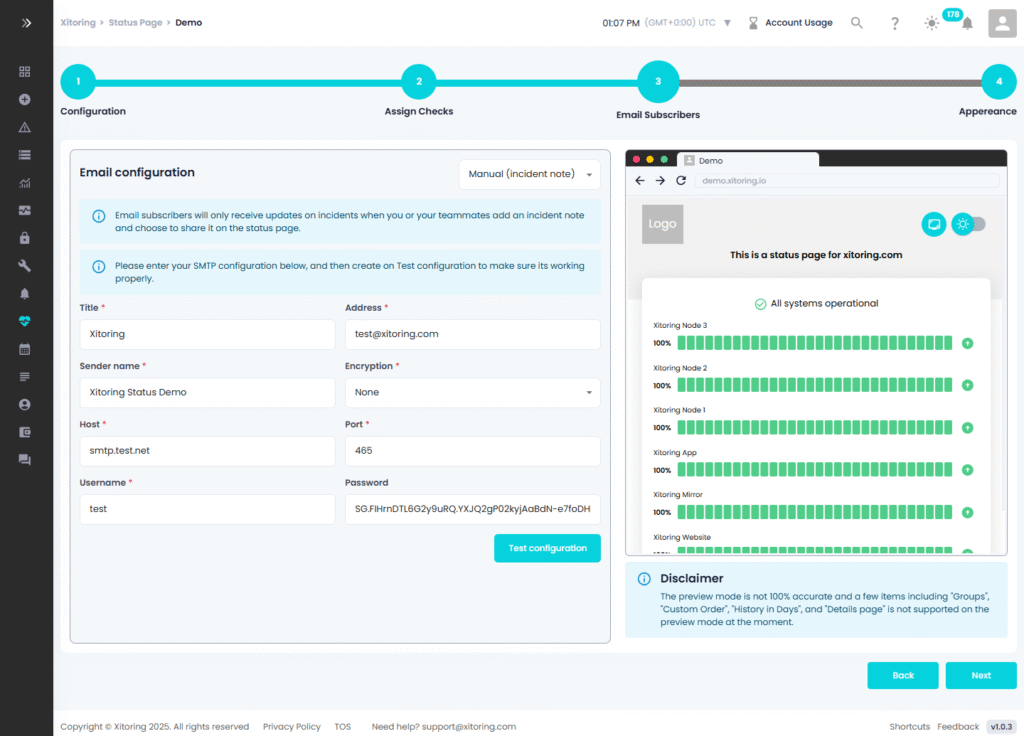Click the v1.0.3 version badge
Screen dimensions: 1024x736
coord(1001,727)
